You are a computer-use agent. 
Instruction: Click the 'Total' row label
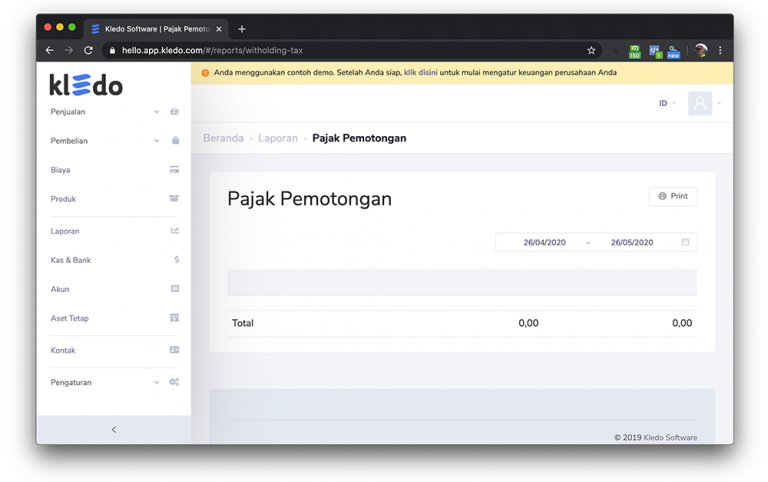pos(242,323)
